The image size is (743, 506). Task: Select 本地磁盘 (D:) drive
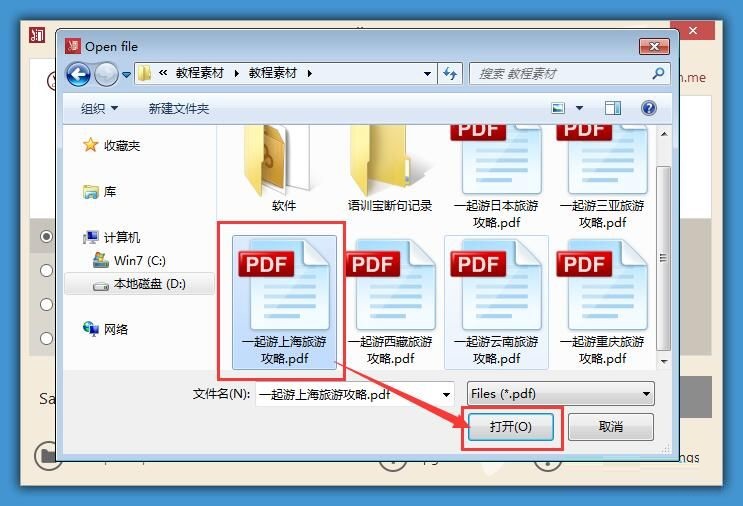click(139, 284)
